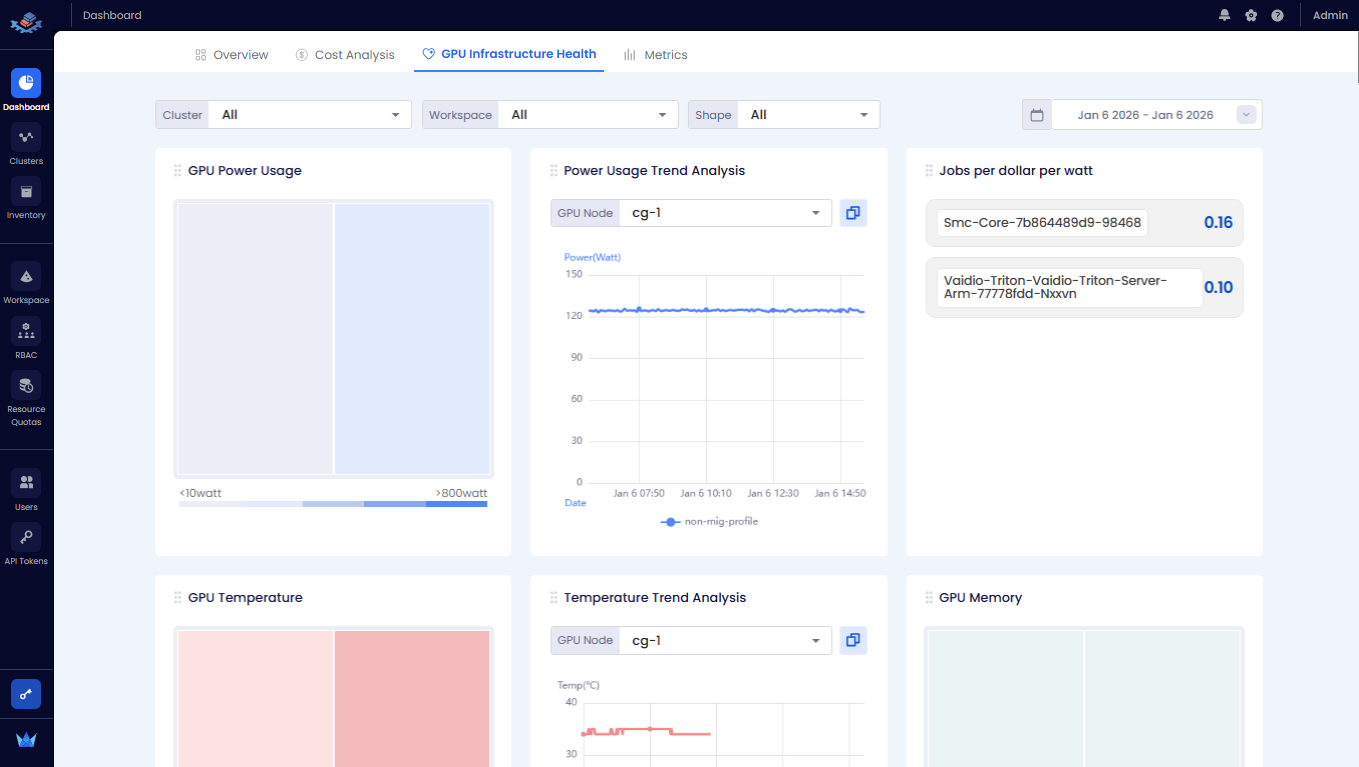Viewport: 1359px width, 767px height.
Task: Open the Users page icon
Action: (26, 483)
